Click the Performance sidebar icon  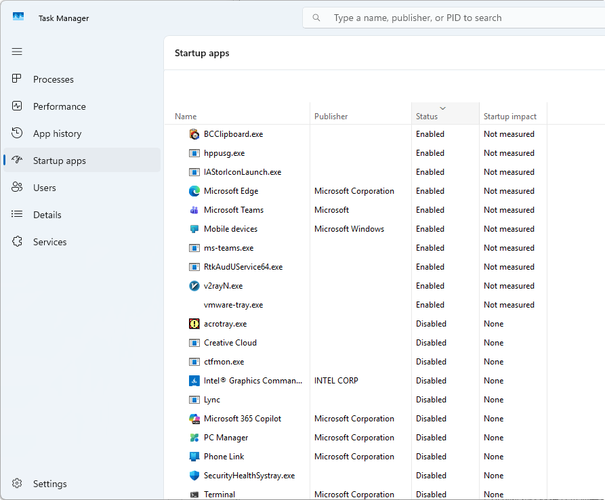click(17, 106)
